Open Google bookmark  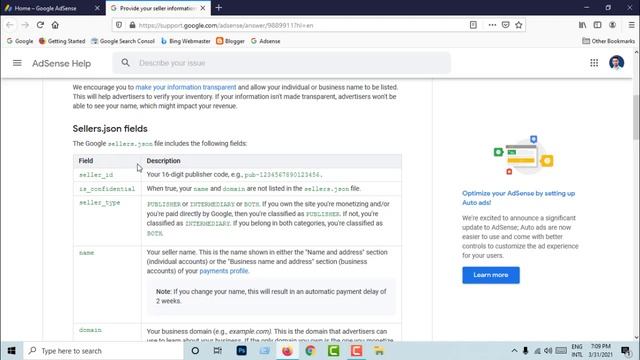point(20,41)
